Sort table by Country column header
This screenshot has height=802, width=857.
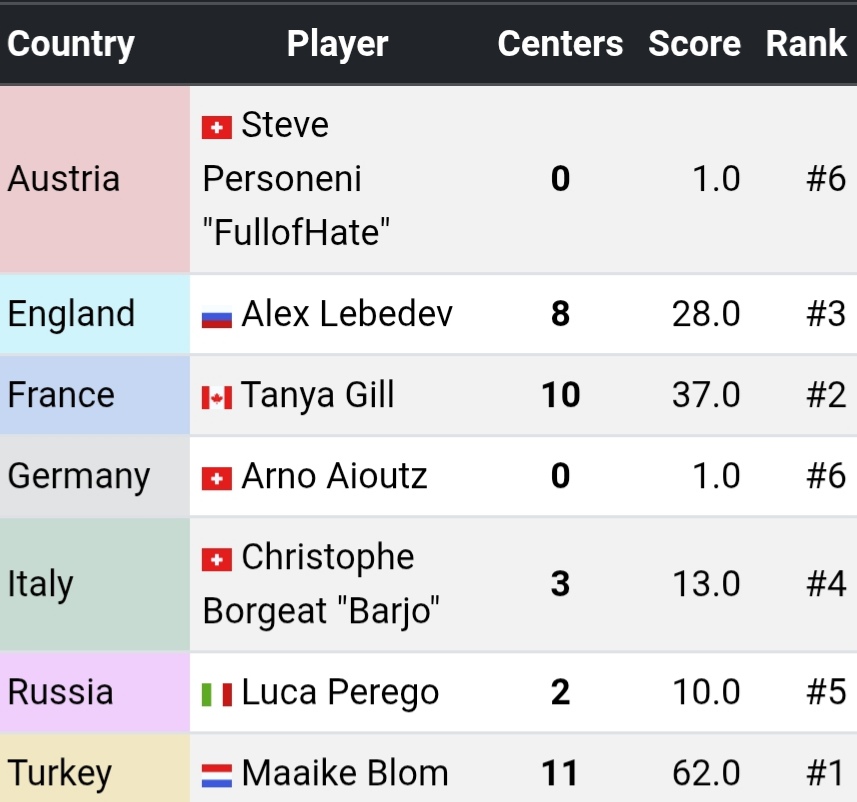click(71, 44)
